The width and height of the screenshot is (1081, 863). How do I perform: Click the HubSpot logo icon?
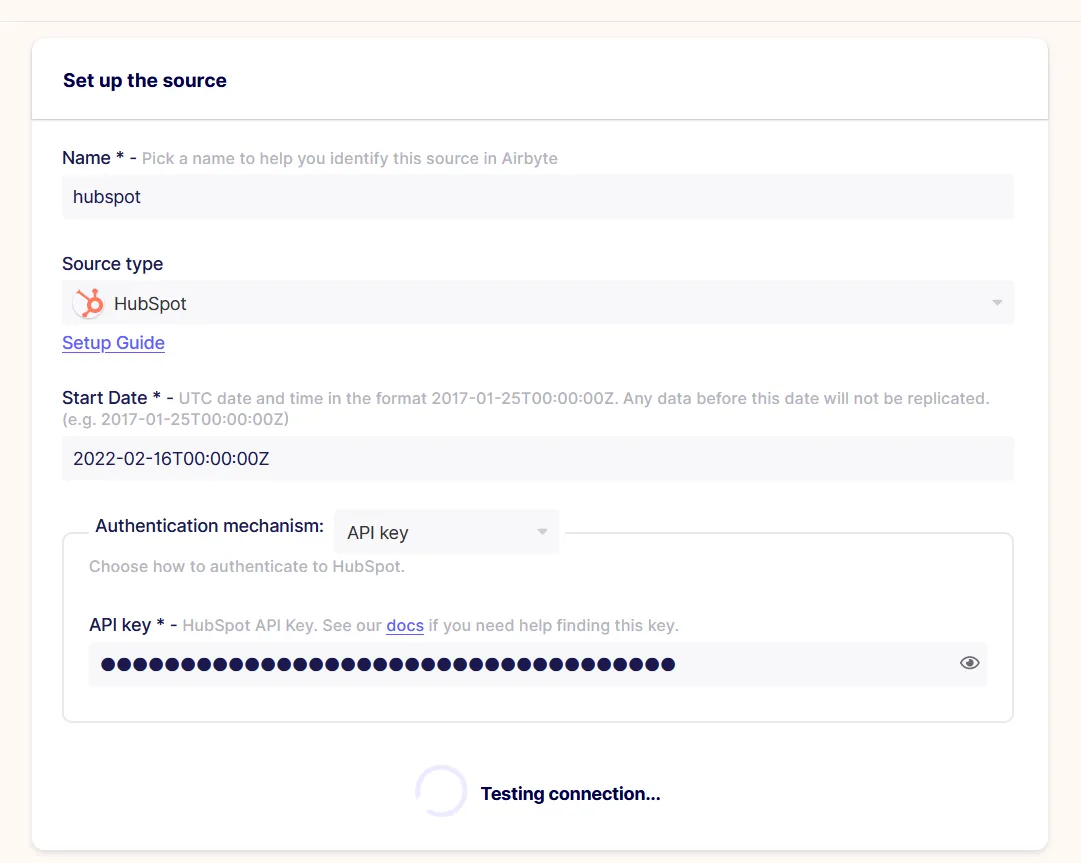(x=89, y=303)
